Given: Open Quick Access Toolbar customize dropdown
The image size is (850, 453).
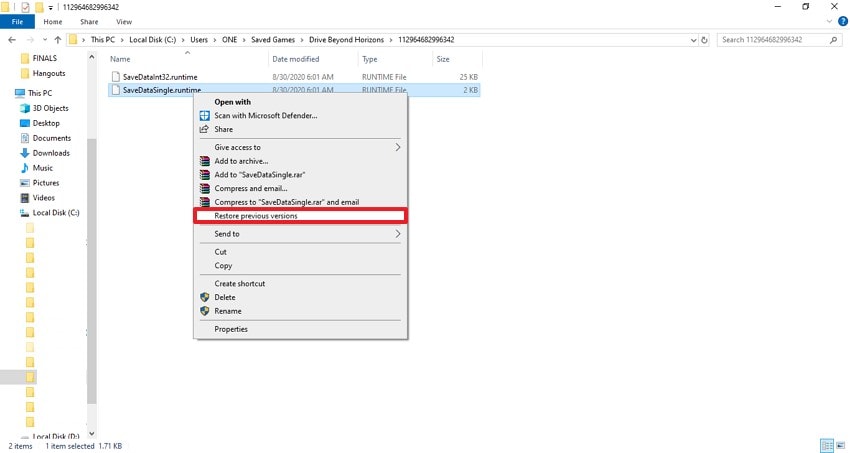Looking at the screenshot, I should 50,7.
